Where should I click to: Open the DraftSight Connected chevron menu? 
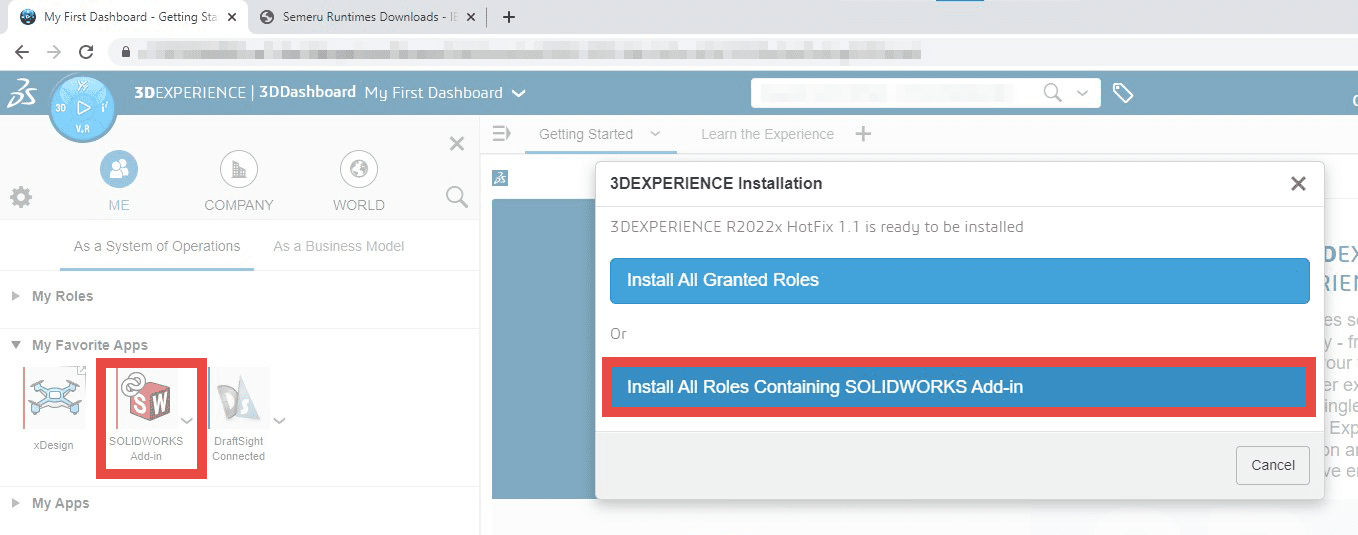pos(279,420)
